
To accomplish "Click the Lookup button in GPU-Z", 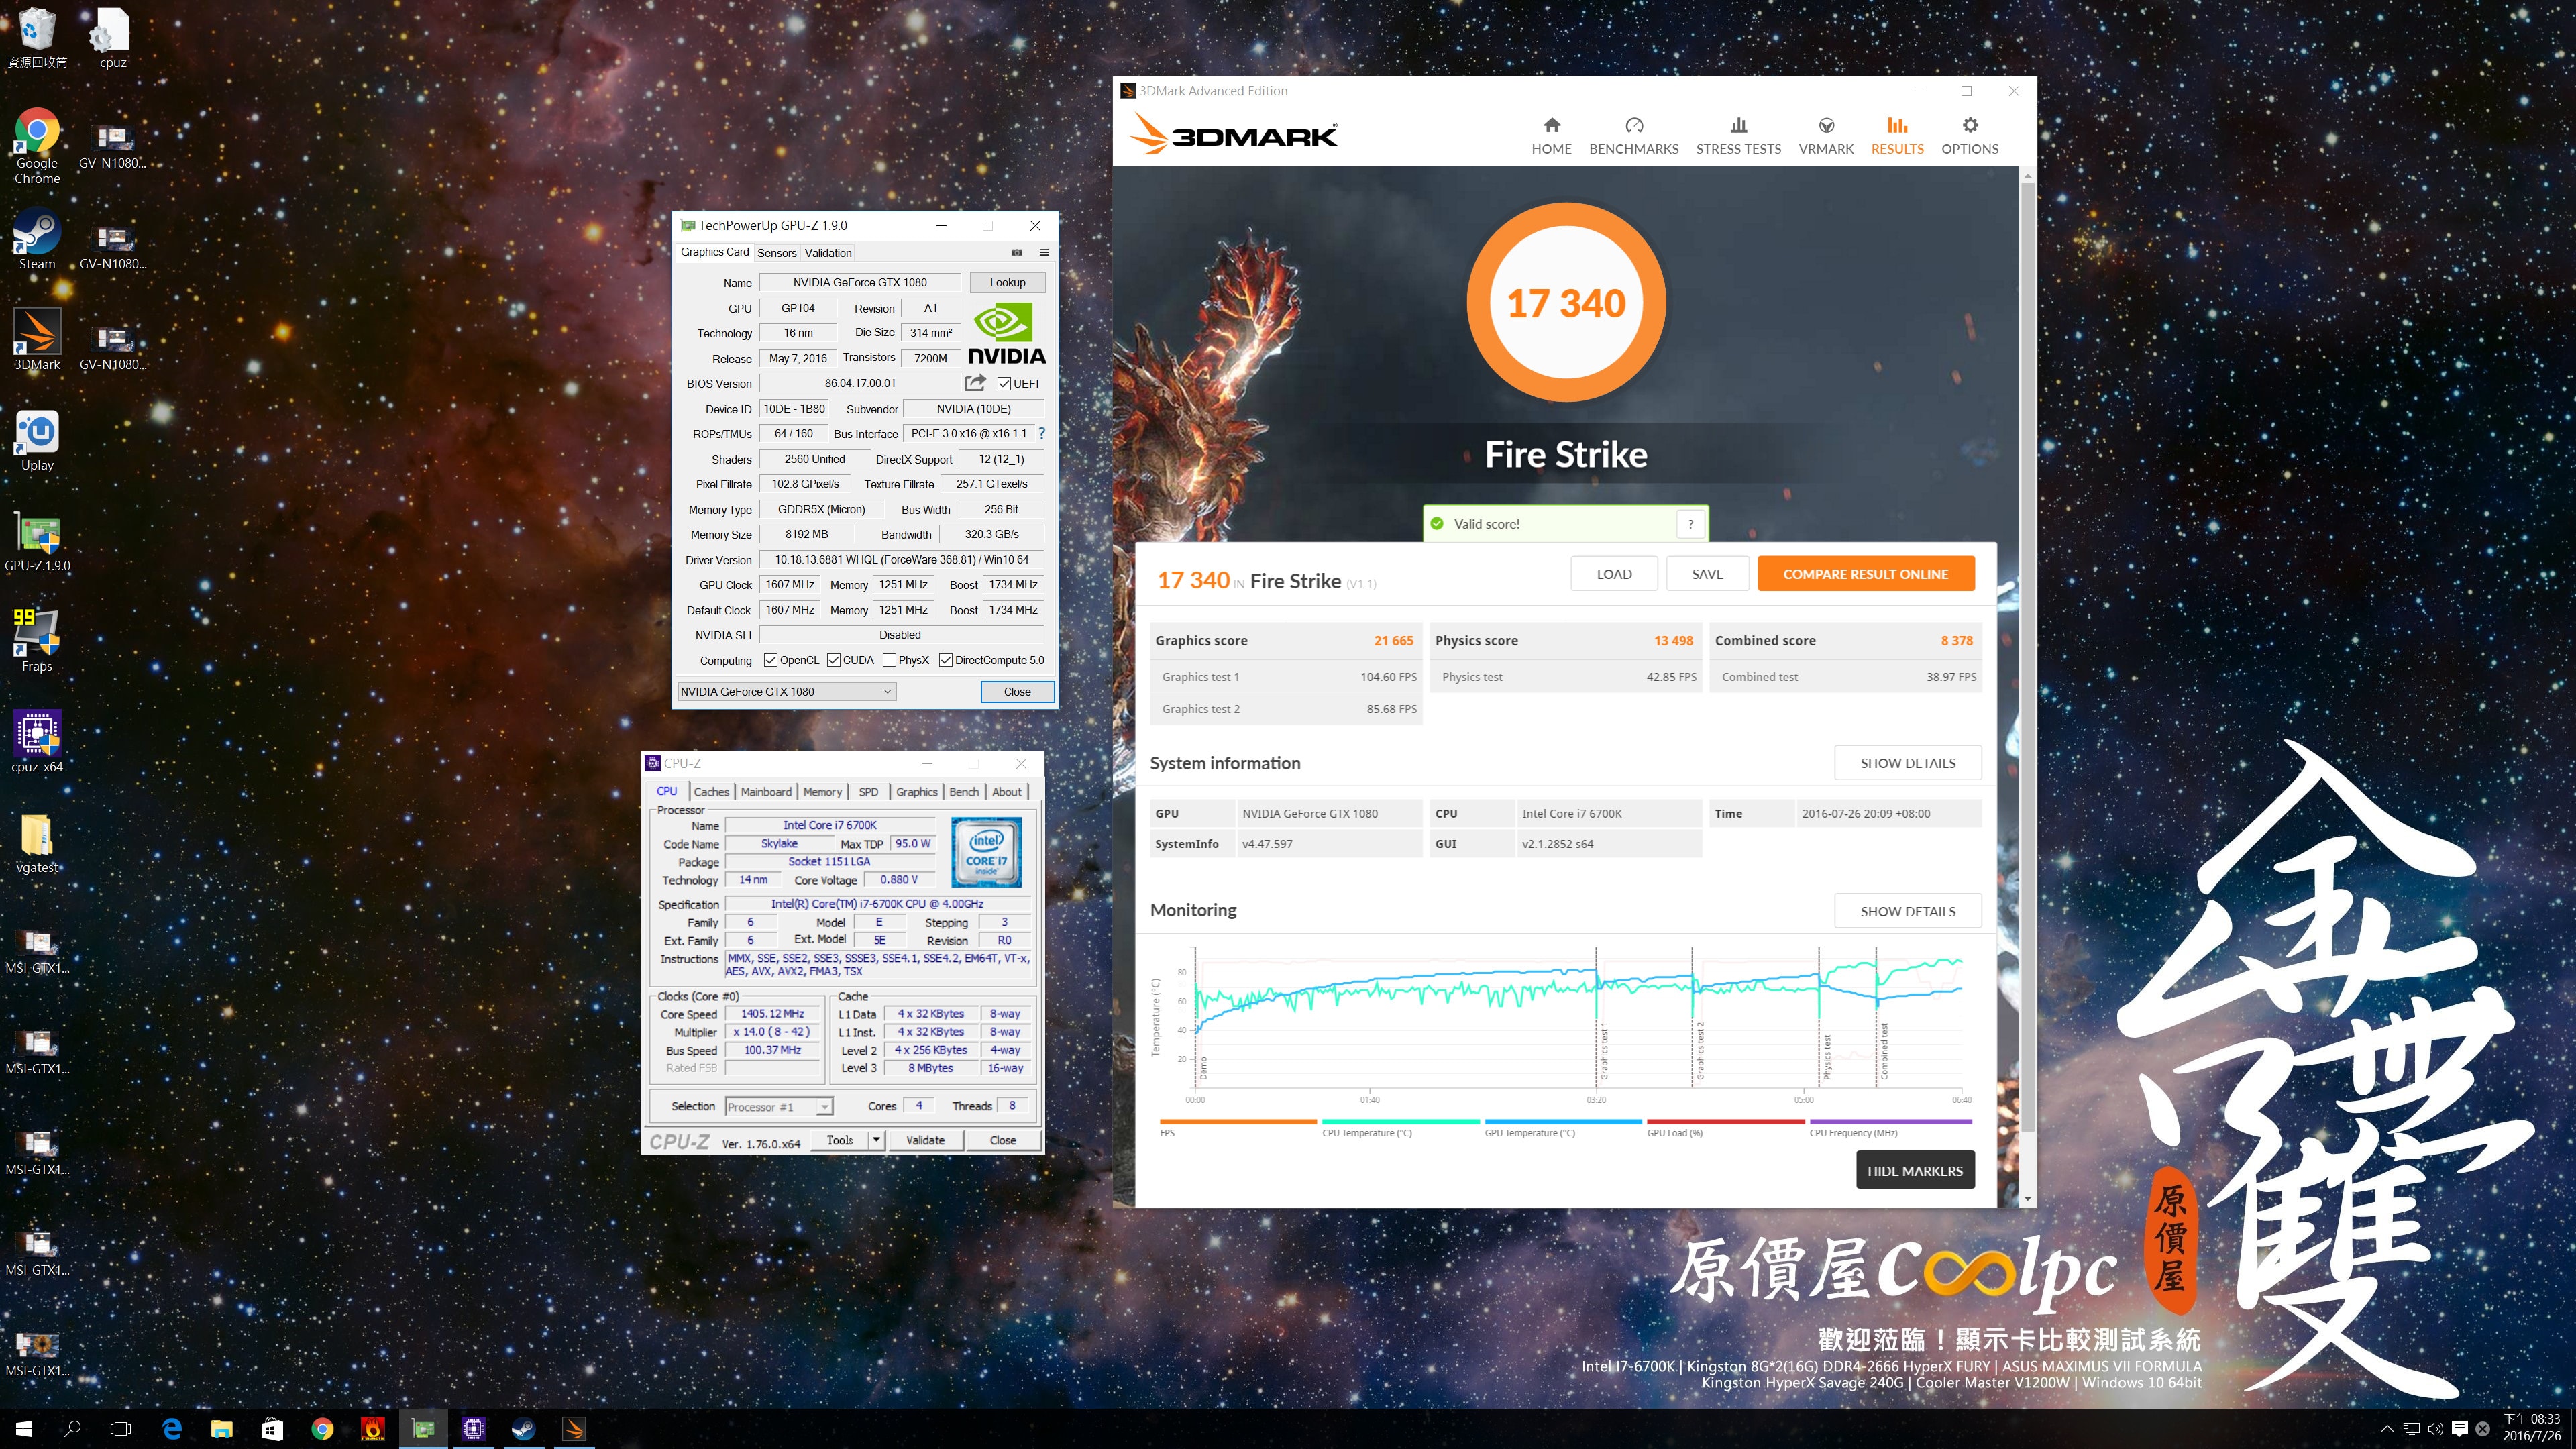I will click(x=1007, y=282).
